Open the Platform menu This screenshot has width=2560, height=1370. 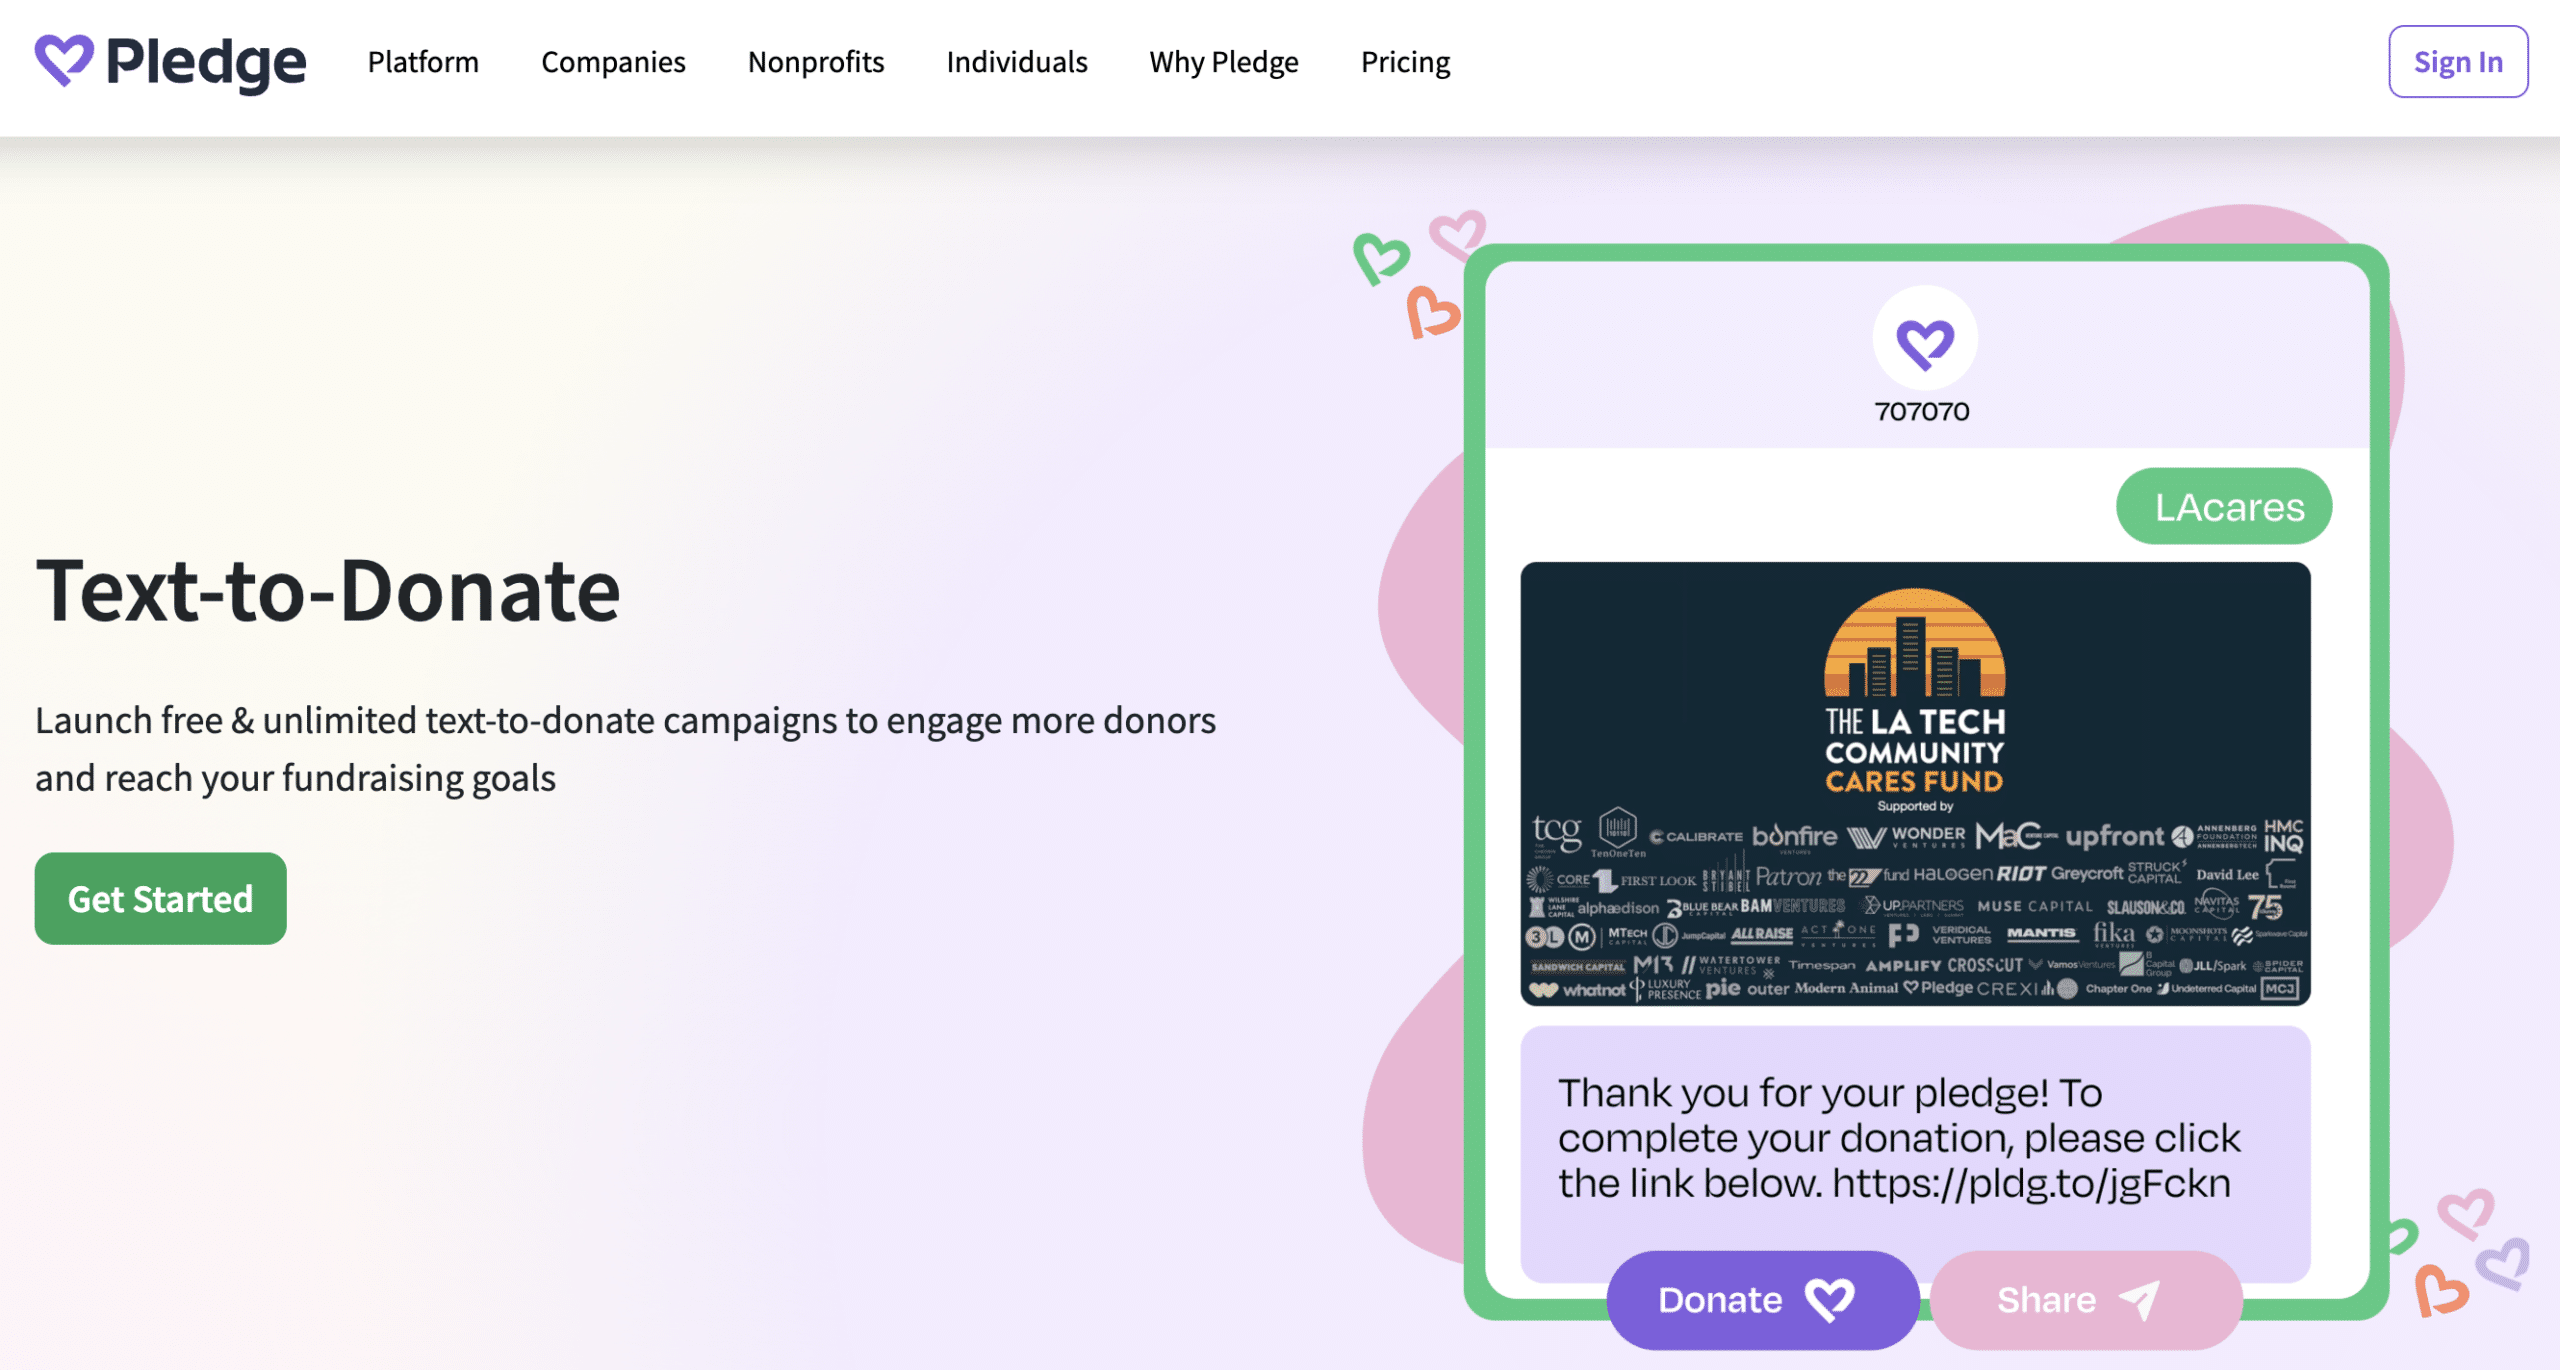pos(423,62)
